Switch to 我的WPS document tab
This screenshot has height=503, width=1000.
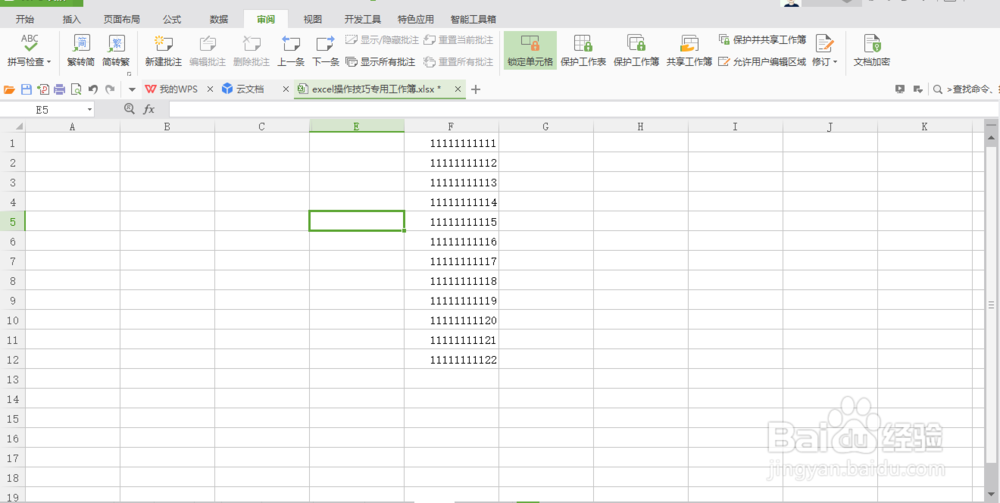click(171, 89)
